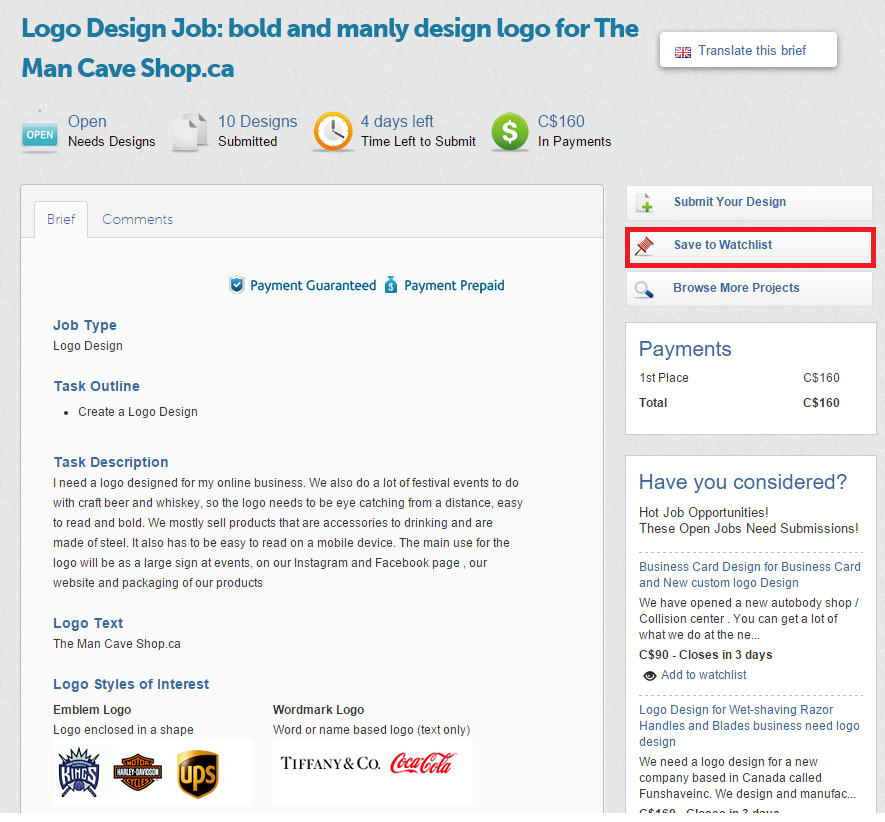Click the OPEN status badge icon
This screenshot has height=822, width=885.
click(x=40, y=132)
